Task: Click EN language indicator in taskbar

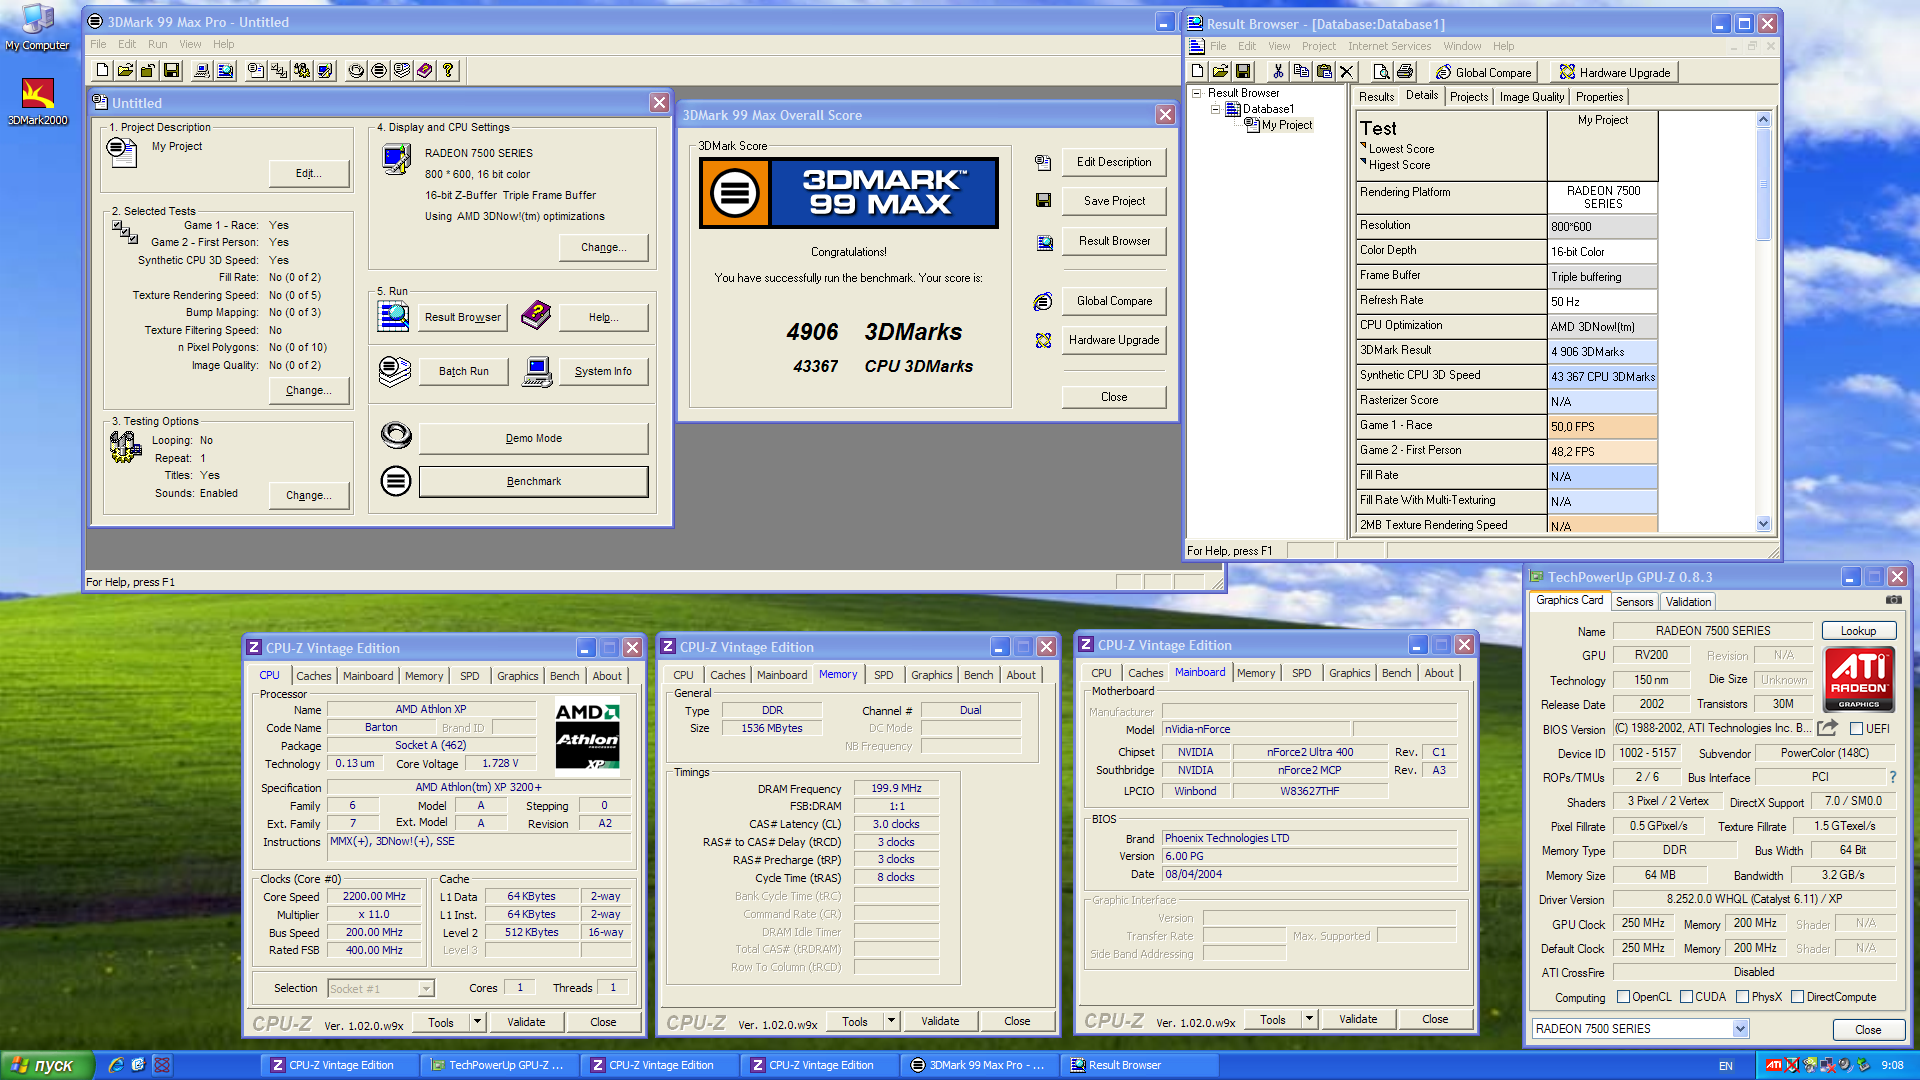Action: [1725, 1066]
